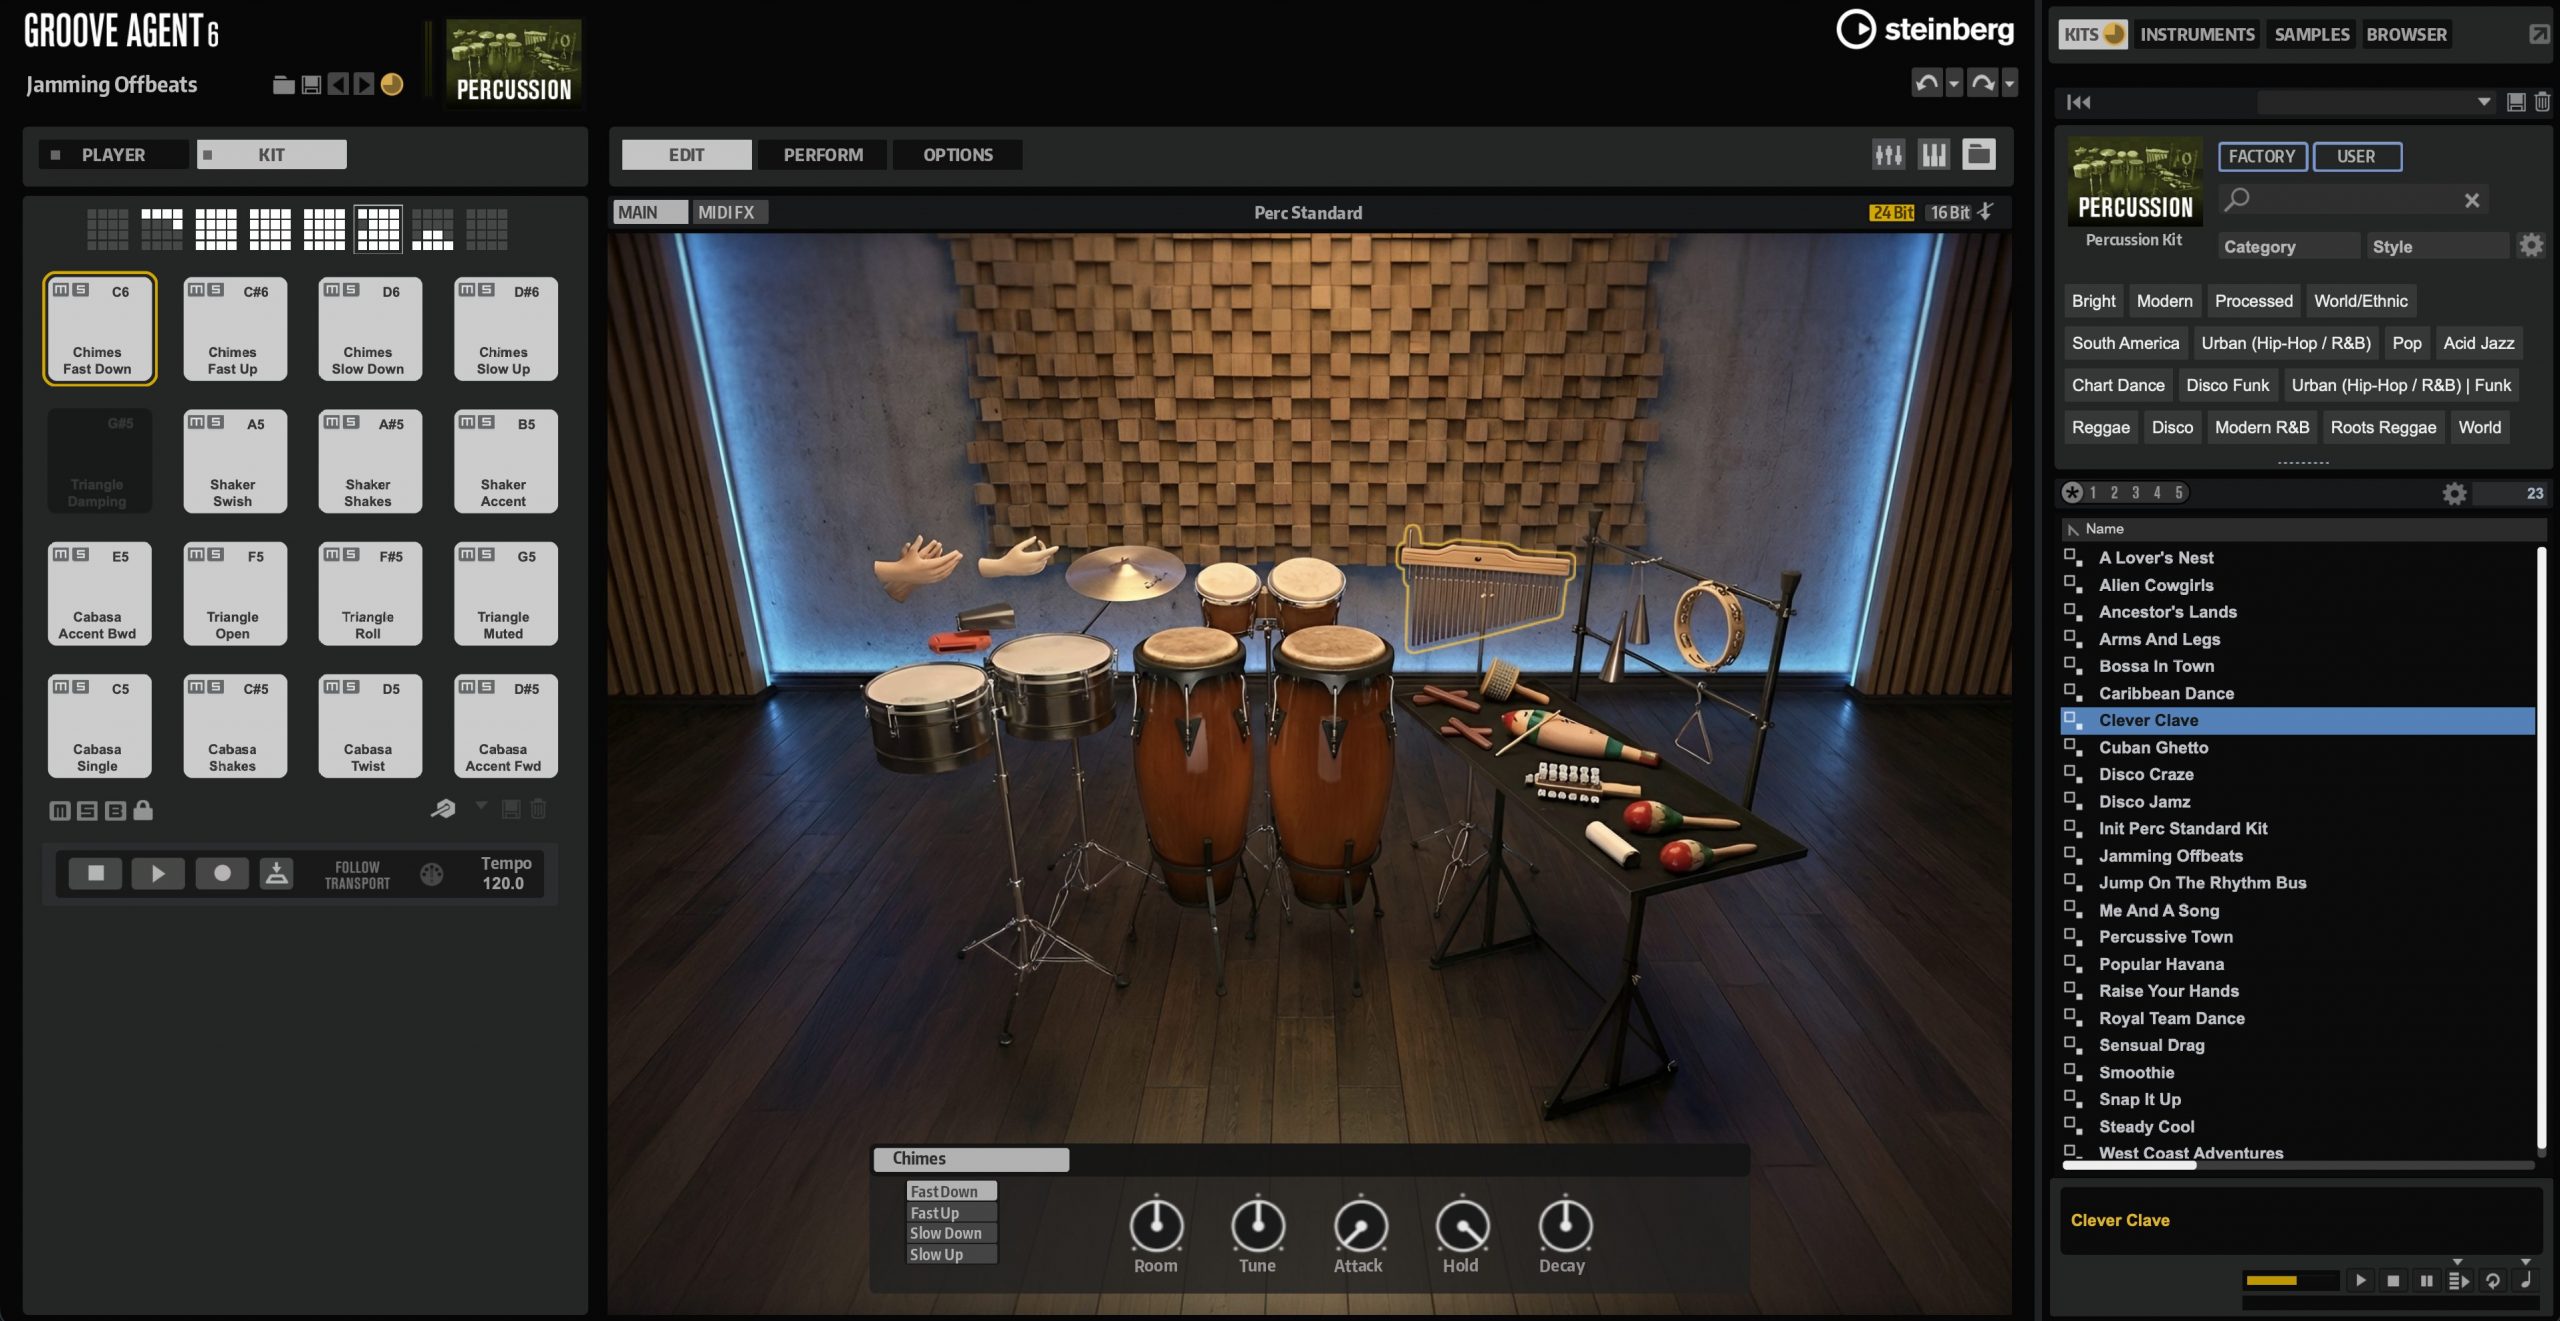This screenshot has height=1321, width=2560.
Task: Click the rewind-to-start icon in browser
Action: click(2079, 102)
